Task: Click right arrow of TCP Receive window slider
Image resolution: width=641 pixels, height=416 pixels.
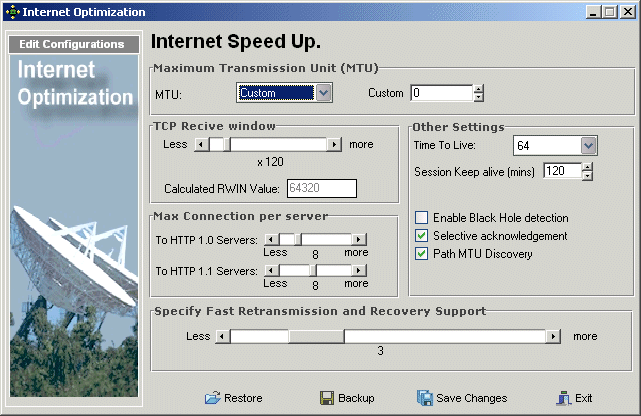Action: pyautogui.click(x=334, y=144)
